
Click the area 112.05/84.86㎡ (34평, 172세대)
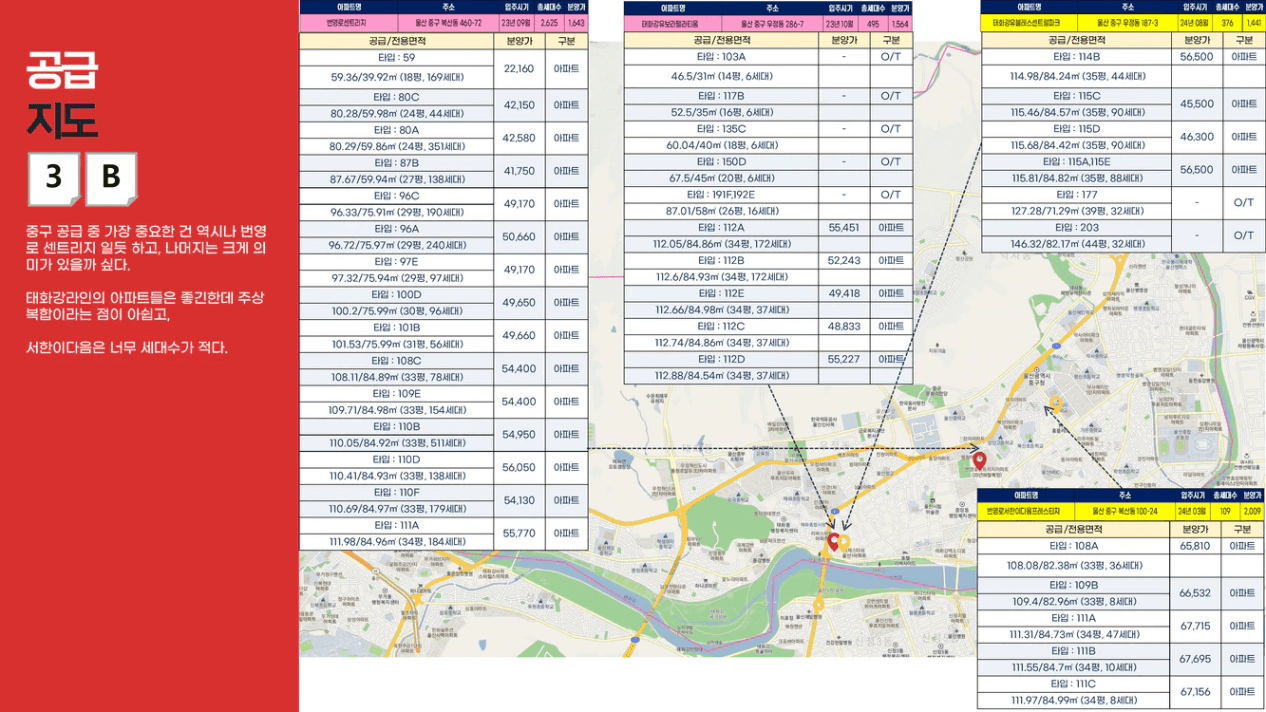720,244
